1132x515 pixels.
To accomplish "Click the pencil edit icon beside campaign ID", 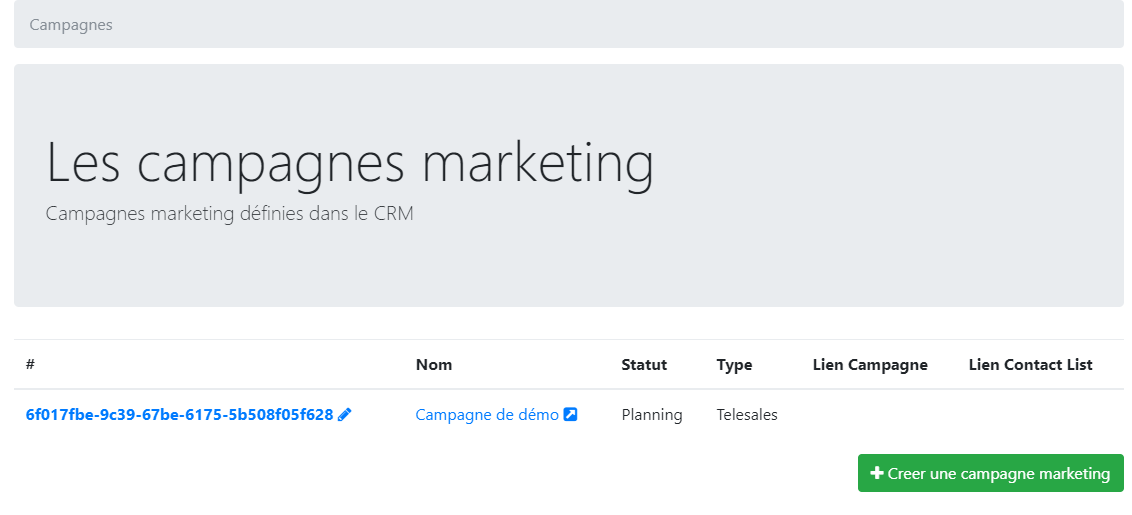I will tap(345, 415).
